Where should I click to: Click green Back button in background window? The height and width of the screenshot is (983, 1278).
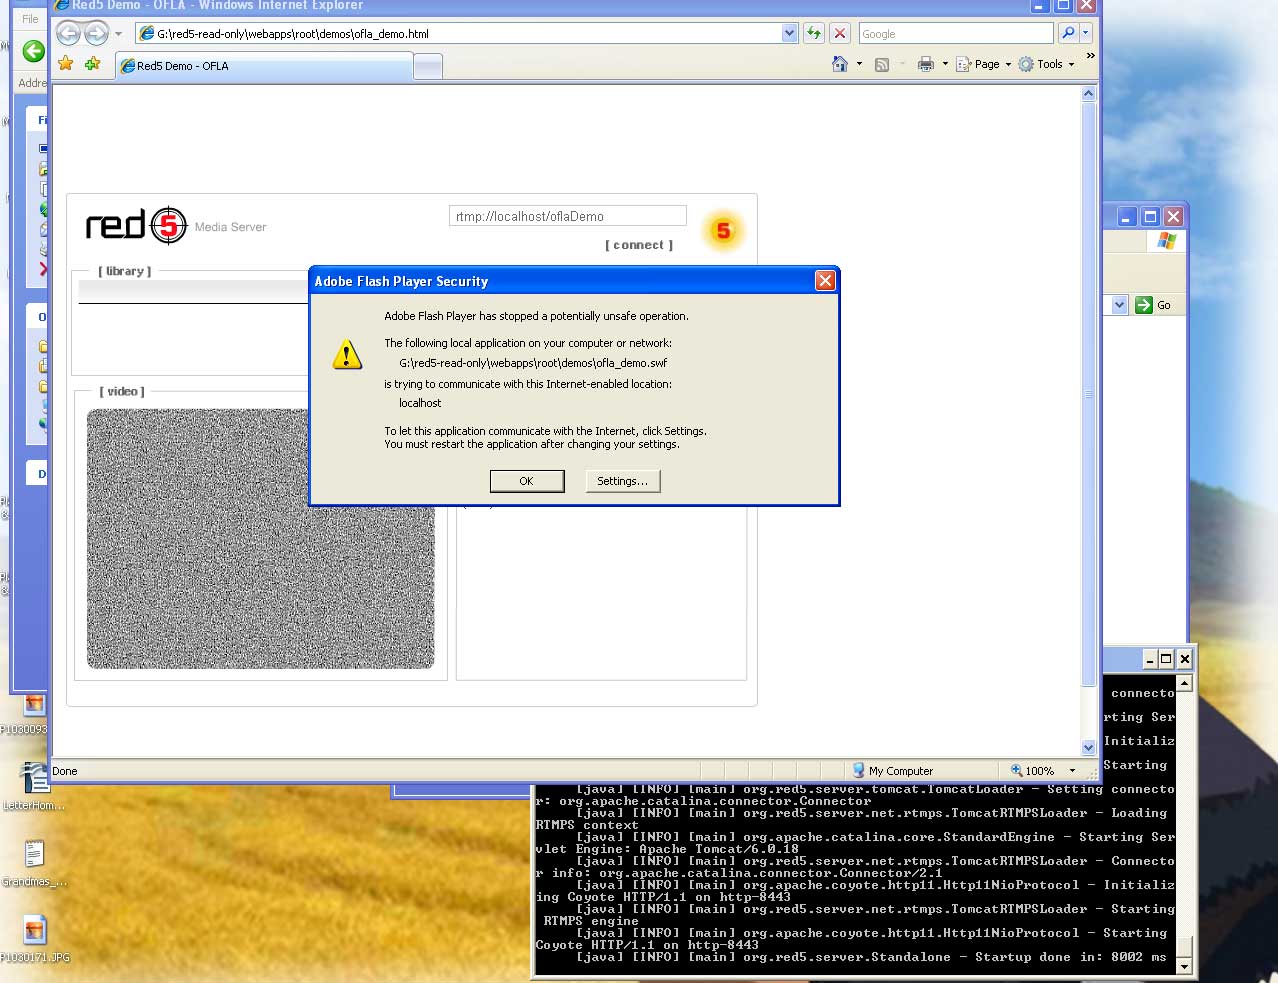click(x=34, y=51)
